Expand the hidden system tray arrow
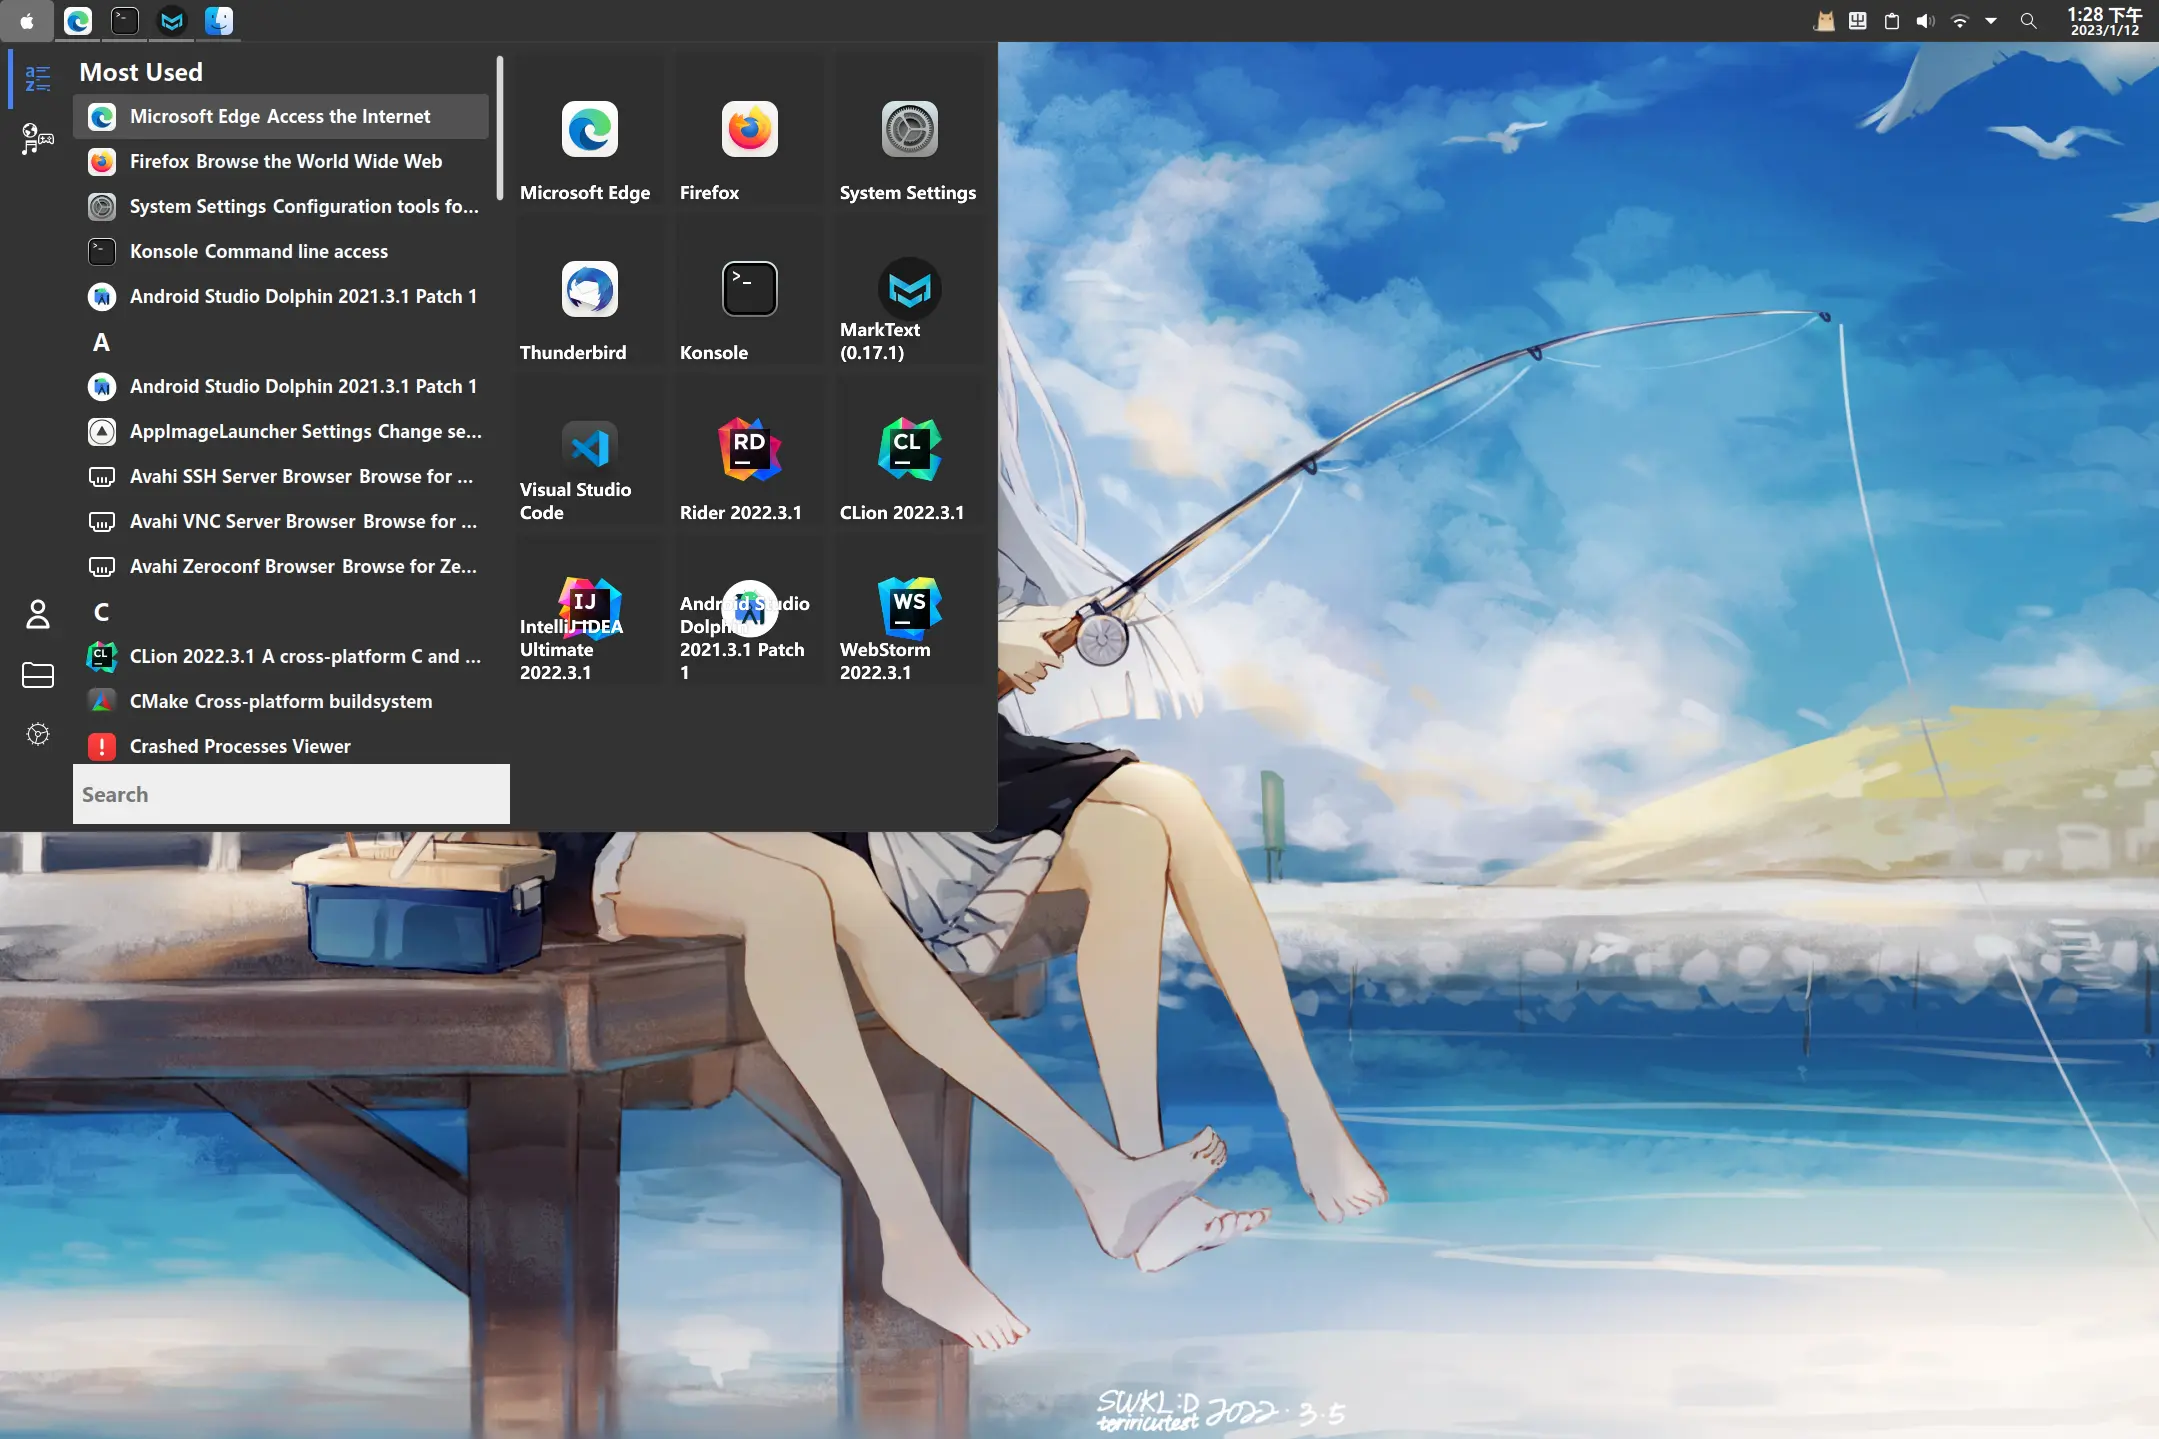This screenshot has height=1439, width=2159. (1991, 21)
